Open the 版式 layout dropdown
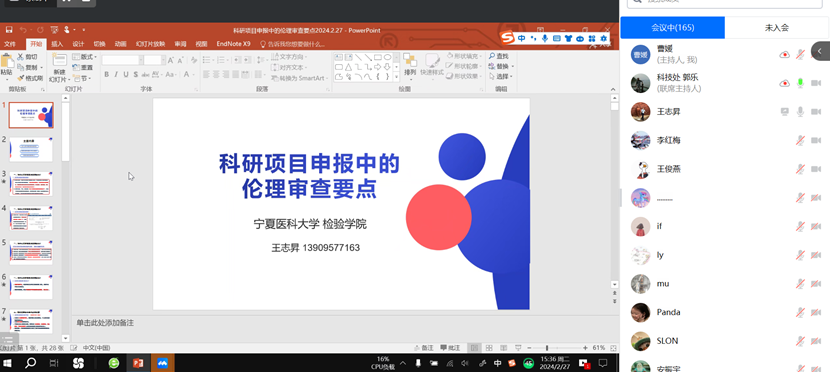The image size is (830, 372). 85,57
